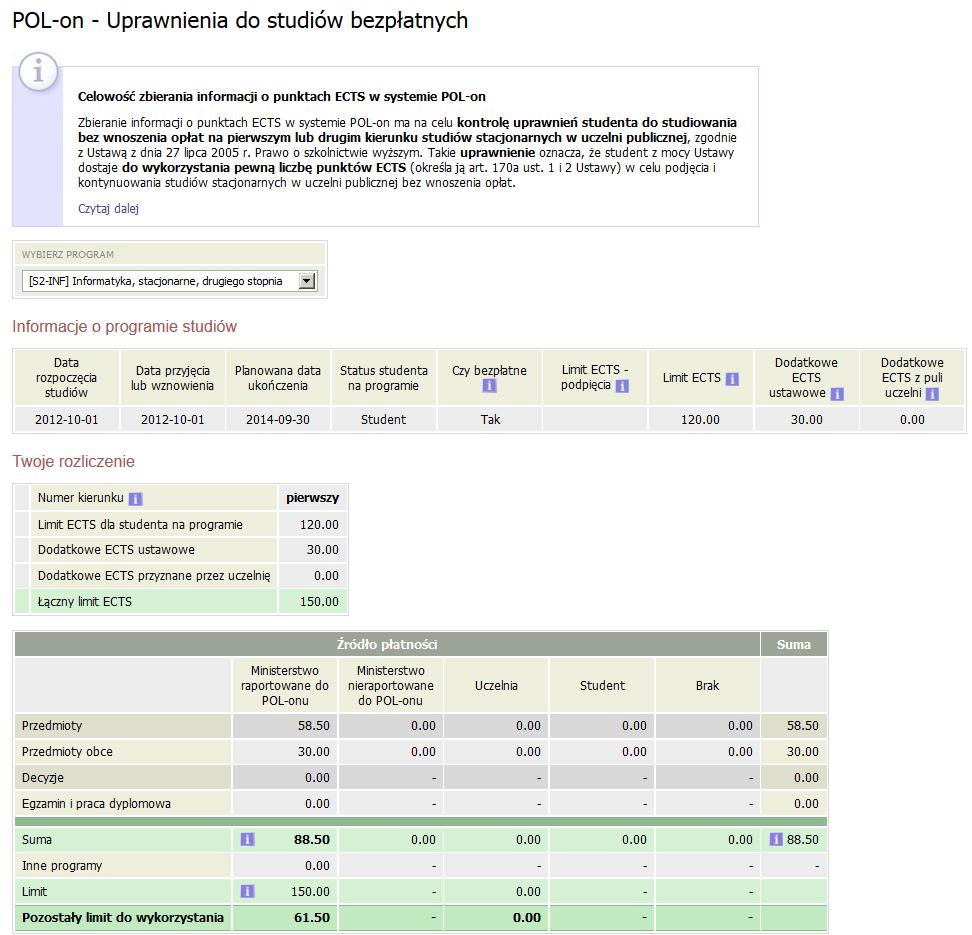Screen dimensions: 972x935
Task: Click the planned end date 2014-09-30
Action: tap(278, 420)
